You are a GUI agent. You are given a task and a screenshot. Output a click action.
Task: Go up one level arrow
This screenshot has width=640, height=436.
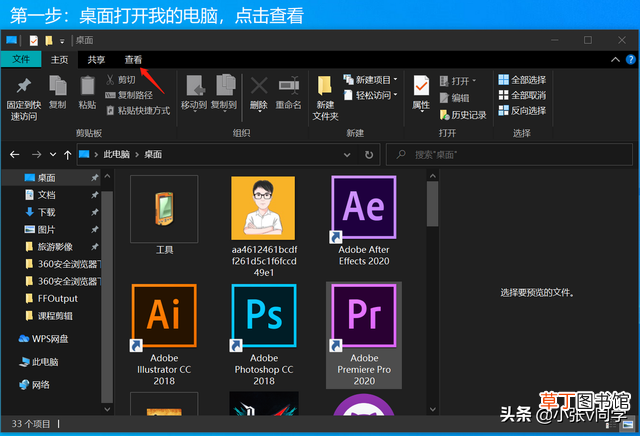coord(67,154)
